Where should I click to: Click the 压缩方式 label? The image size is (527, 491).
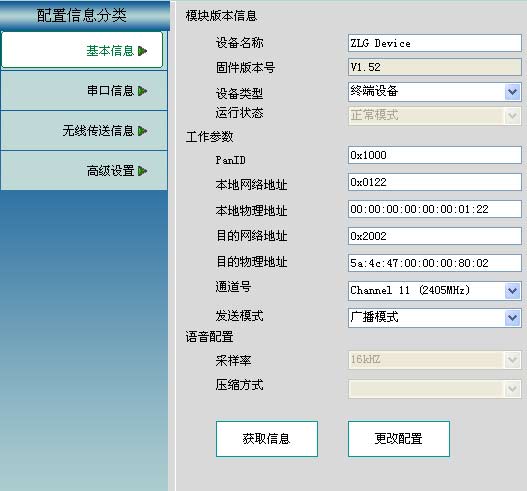tap(240, 385)
